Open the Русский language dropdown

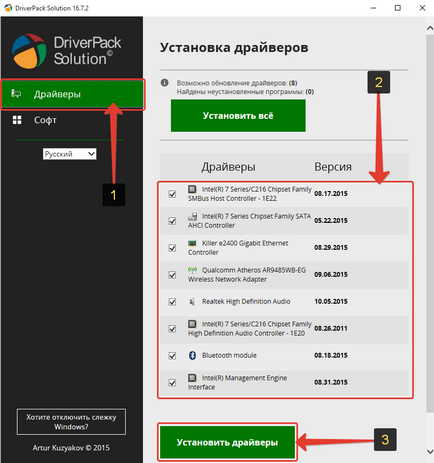pos(69,154)
